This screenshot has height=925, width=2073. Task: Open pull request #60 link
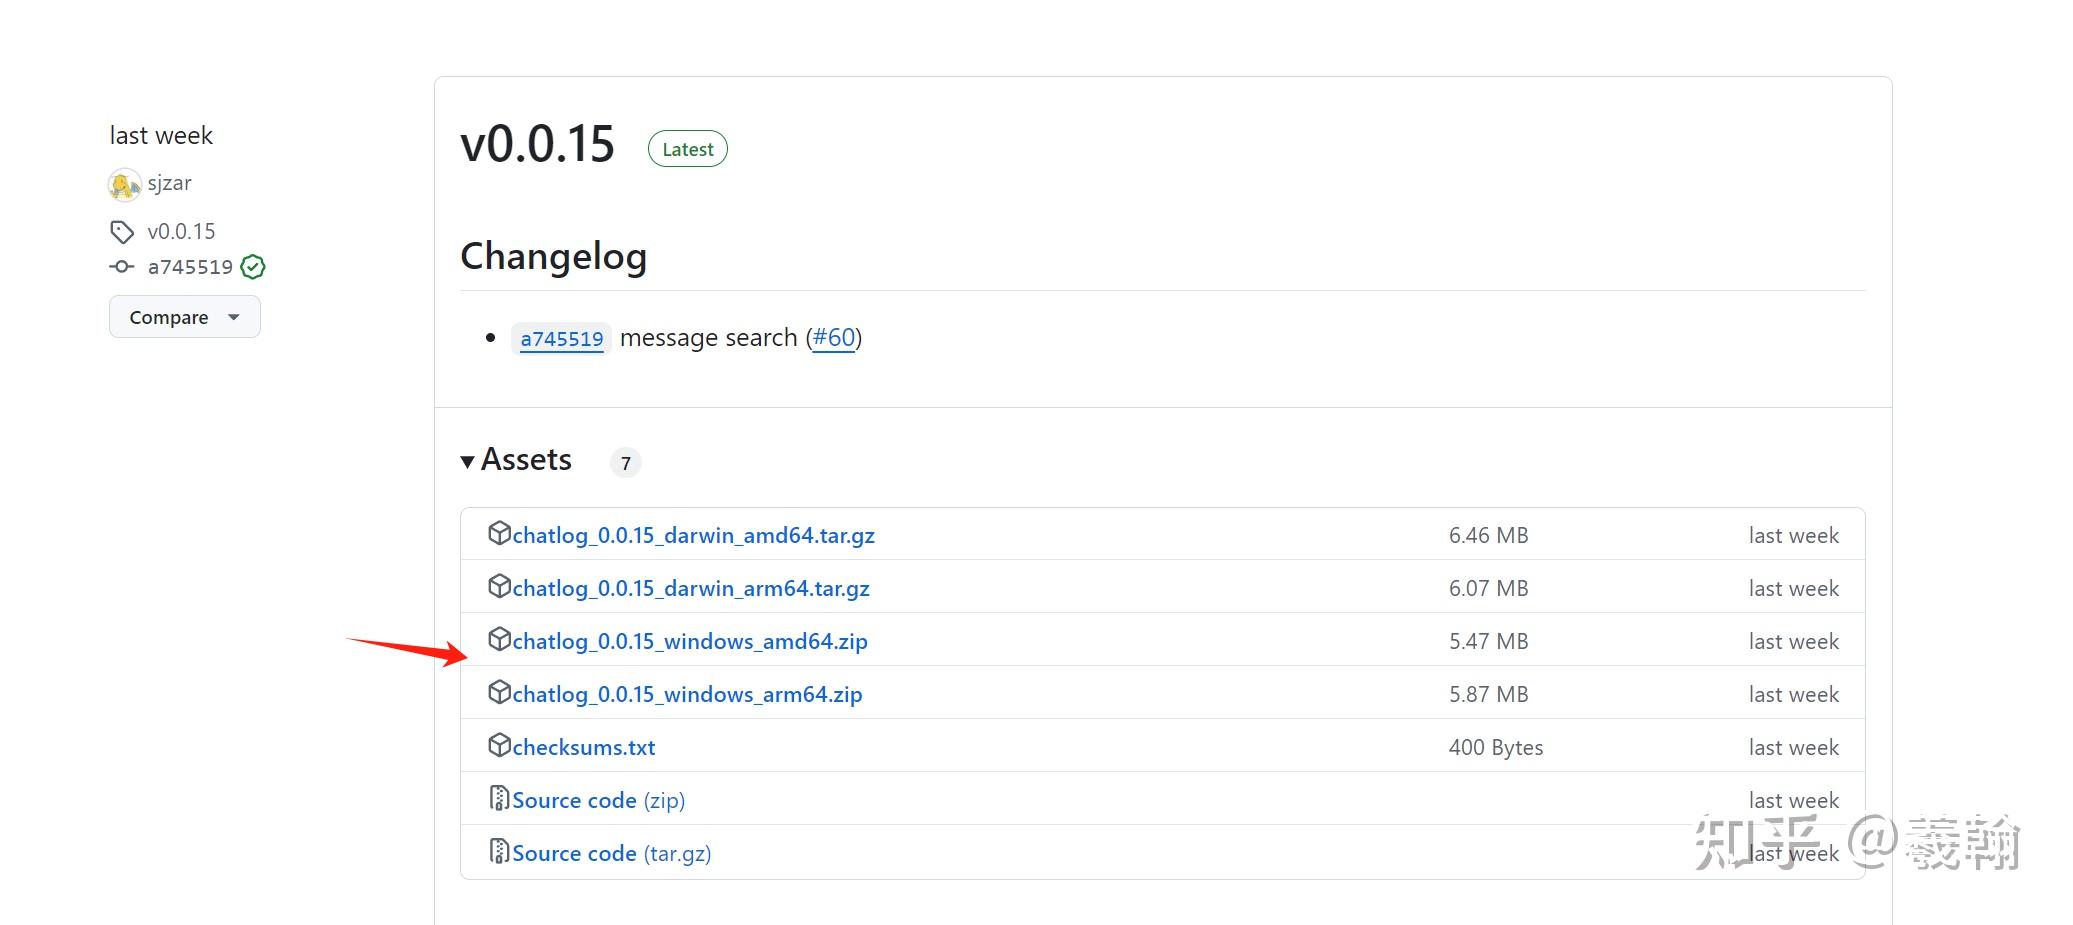pos(834,338)
